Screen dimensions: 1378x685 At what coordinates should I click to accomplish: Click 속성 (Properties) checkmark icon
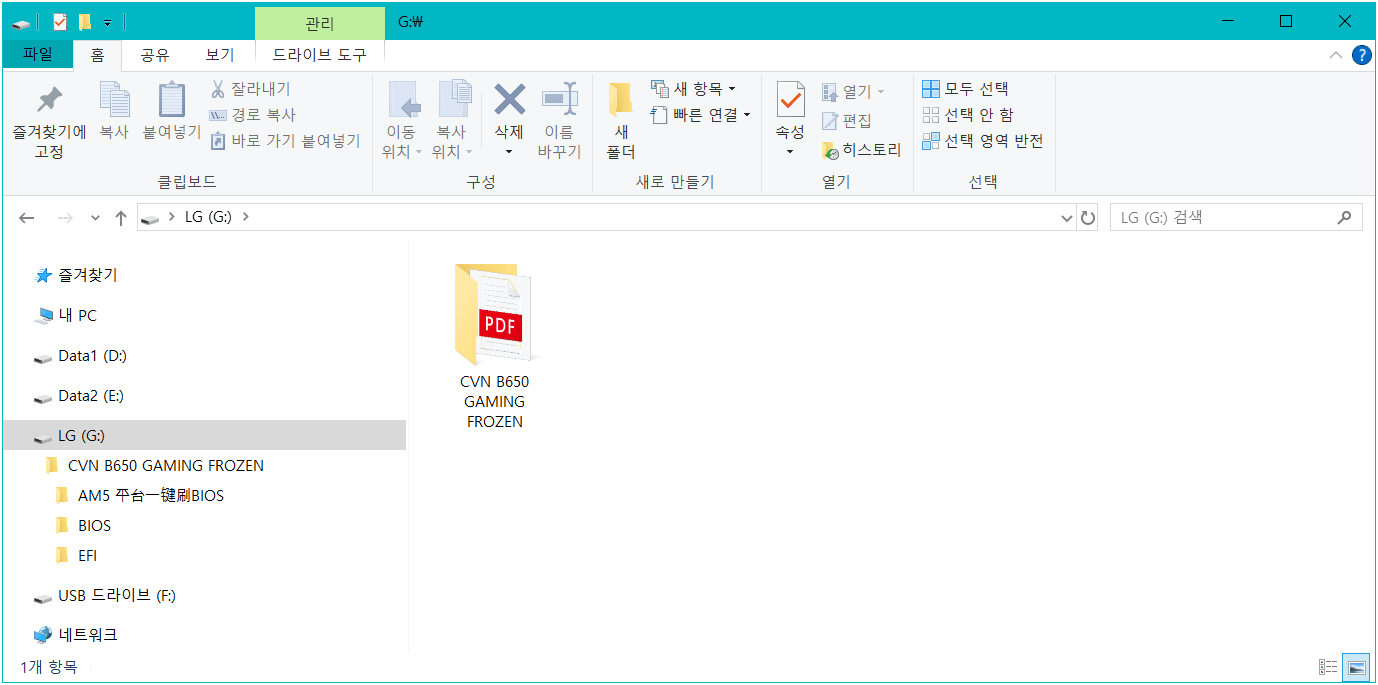790,100
